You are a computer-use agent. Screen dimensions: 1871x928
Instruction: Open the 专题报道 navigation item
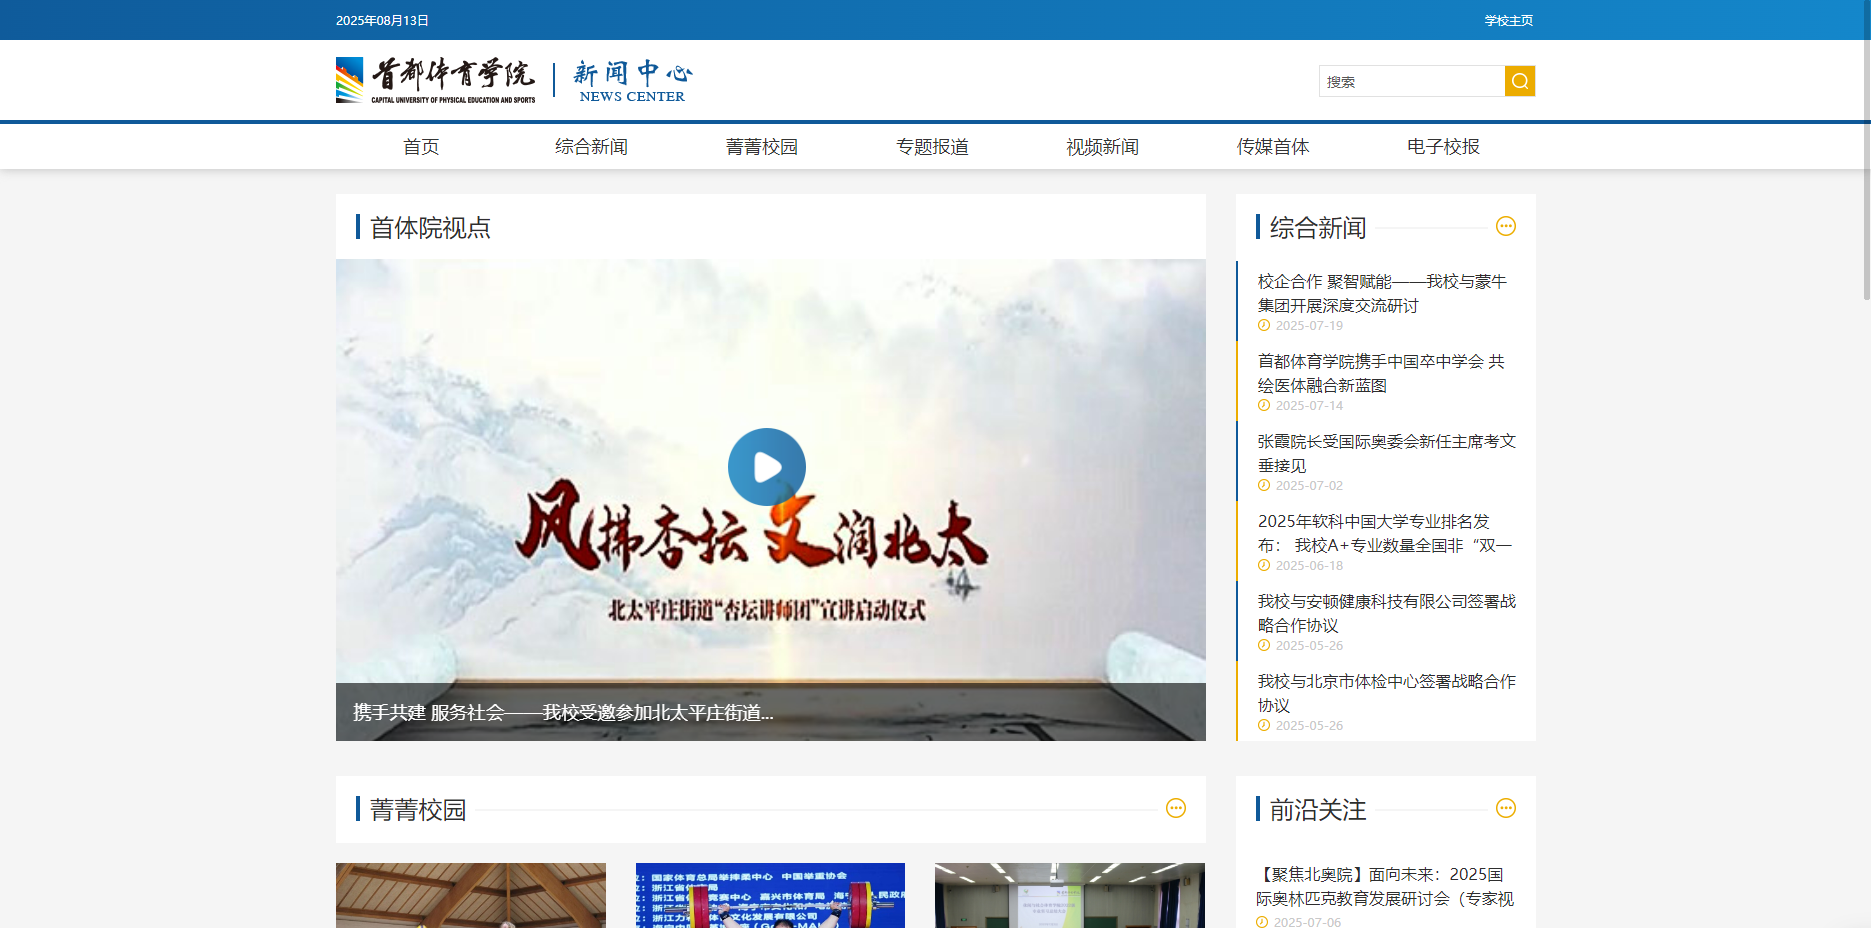(x=932, y=147)
